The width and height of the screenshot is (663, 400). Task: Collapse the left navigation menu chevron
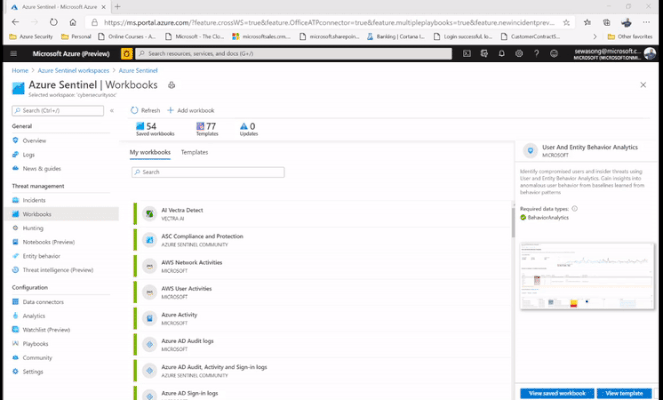pyautogui.click(x=112, y=111)
